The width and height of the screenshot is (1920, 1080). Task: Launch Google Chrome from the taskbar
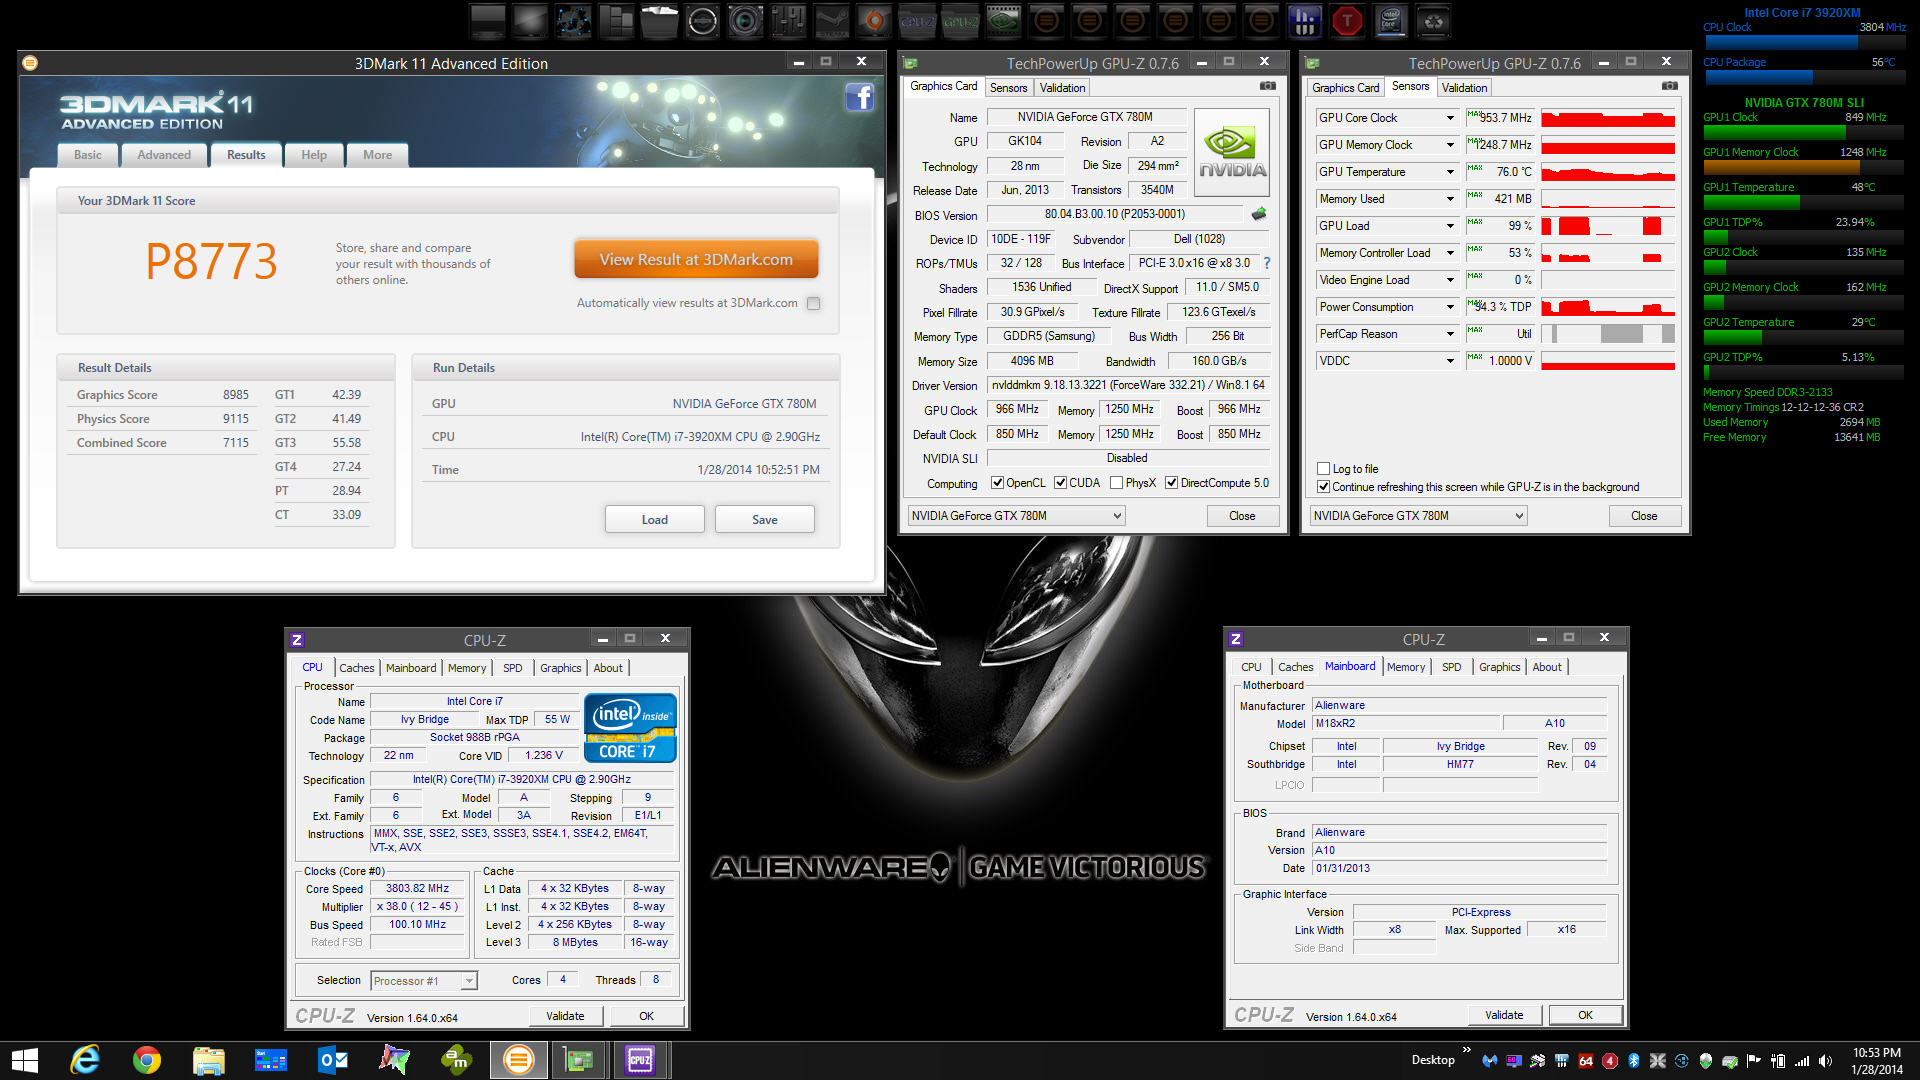(x=147, y=1060)
